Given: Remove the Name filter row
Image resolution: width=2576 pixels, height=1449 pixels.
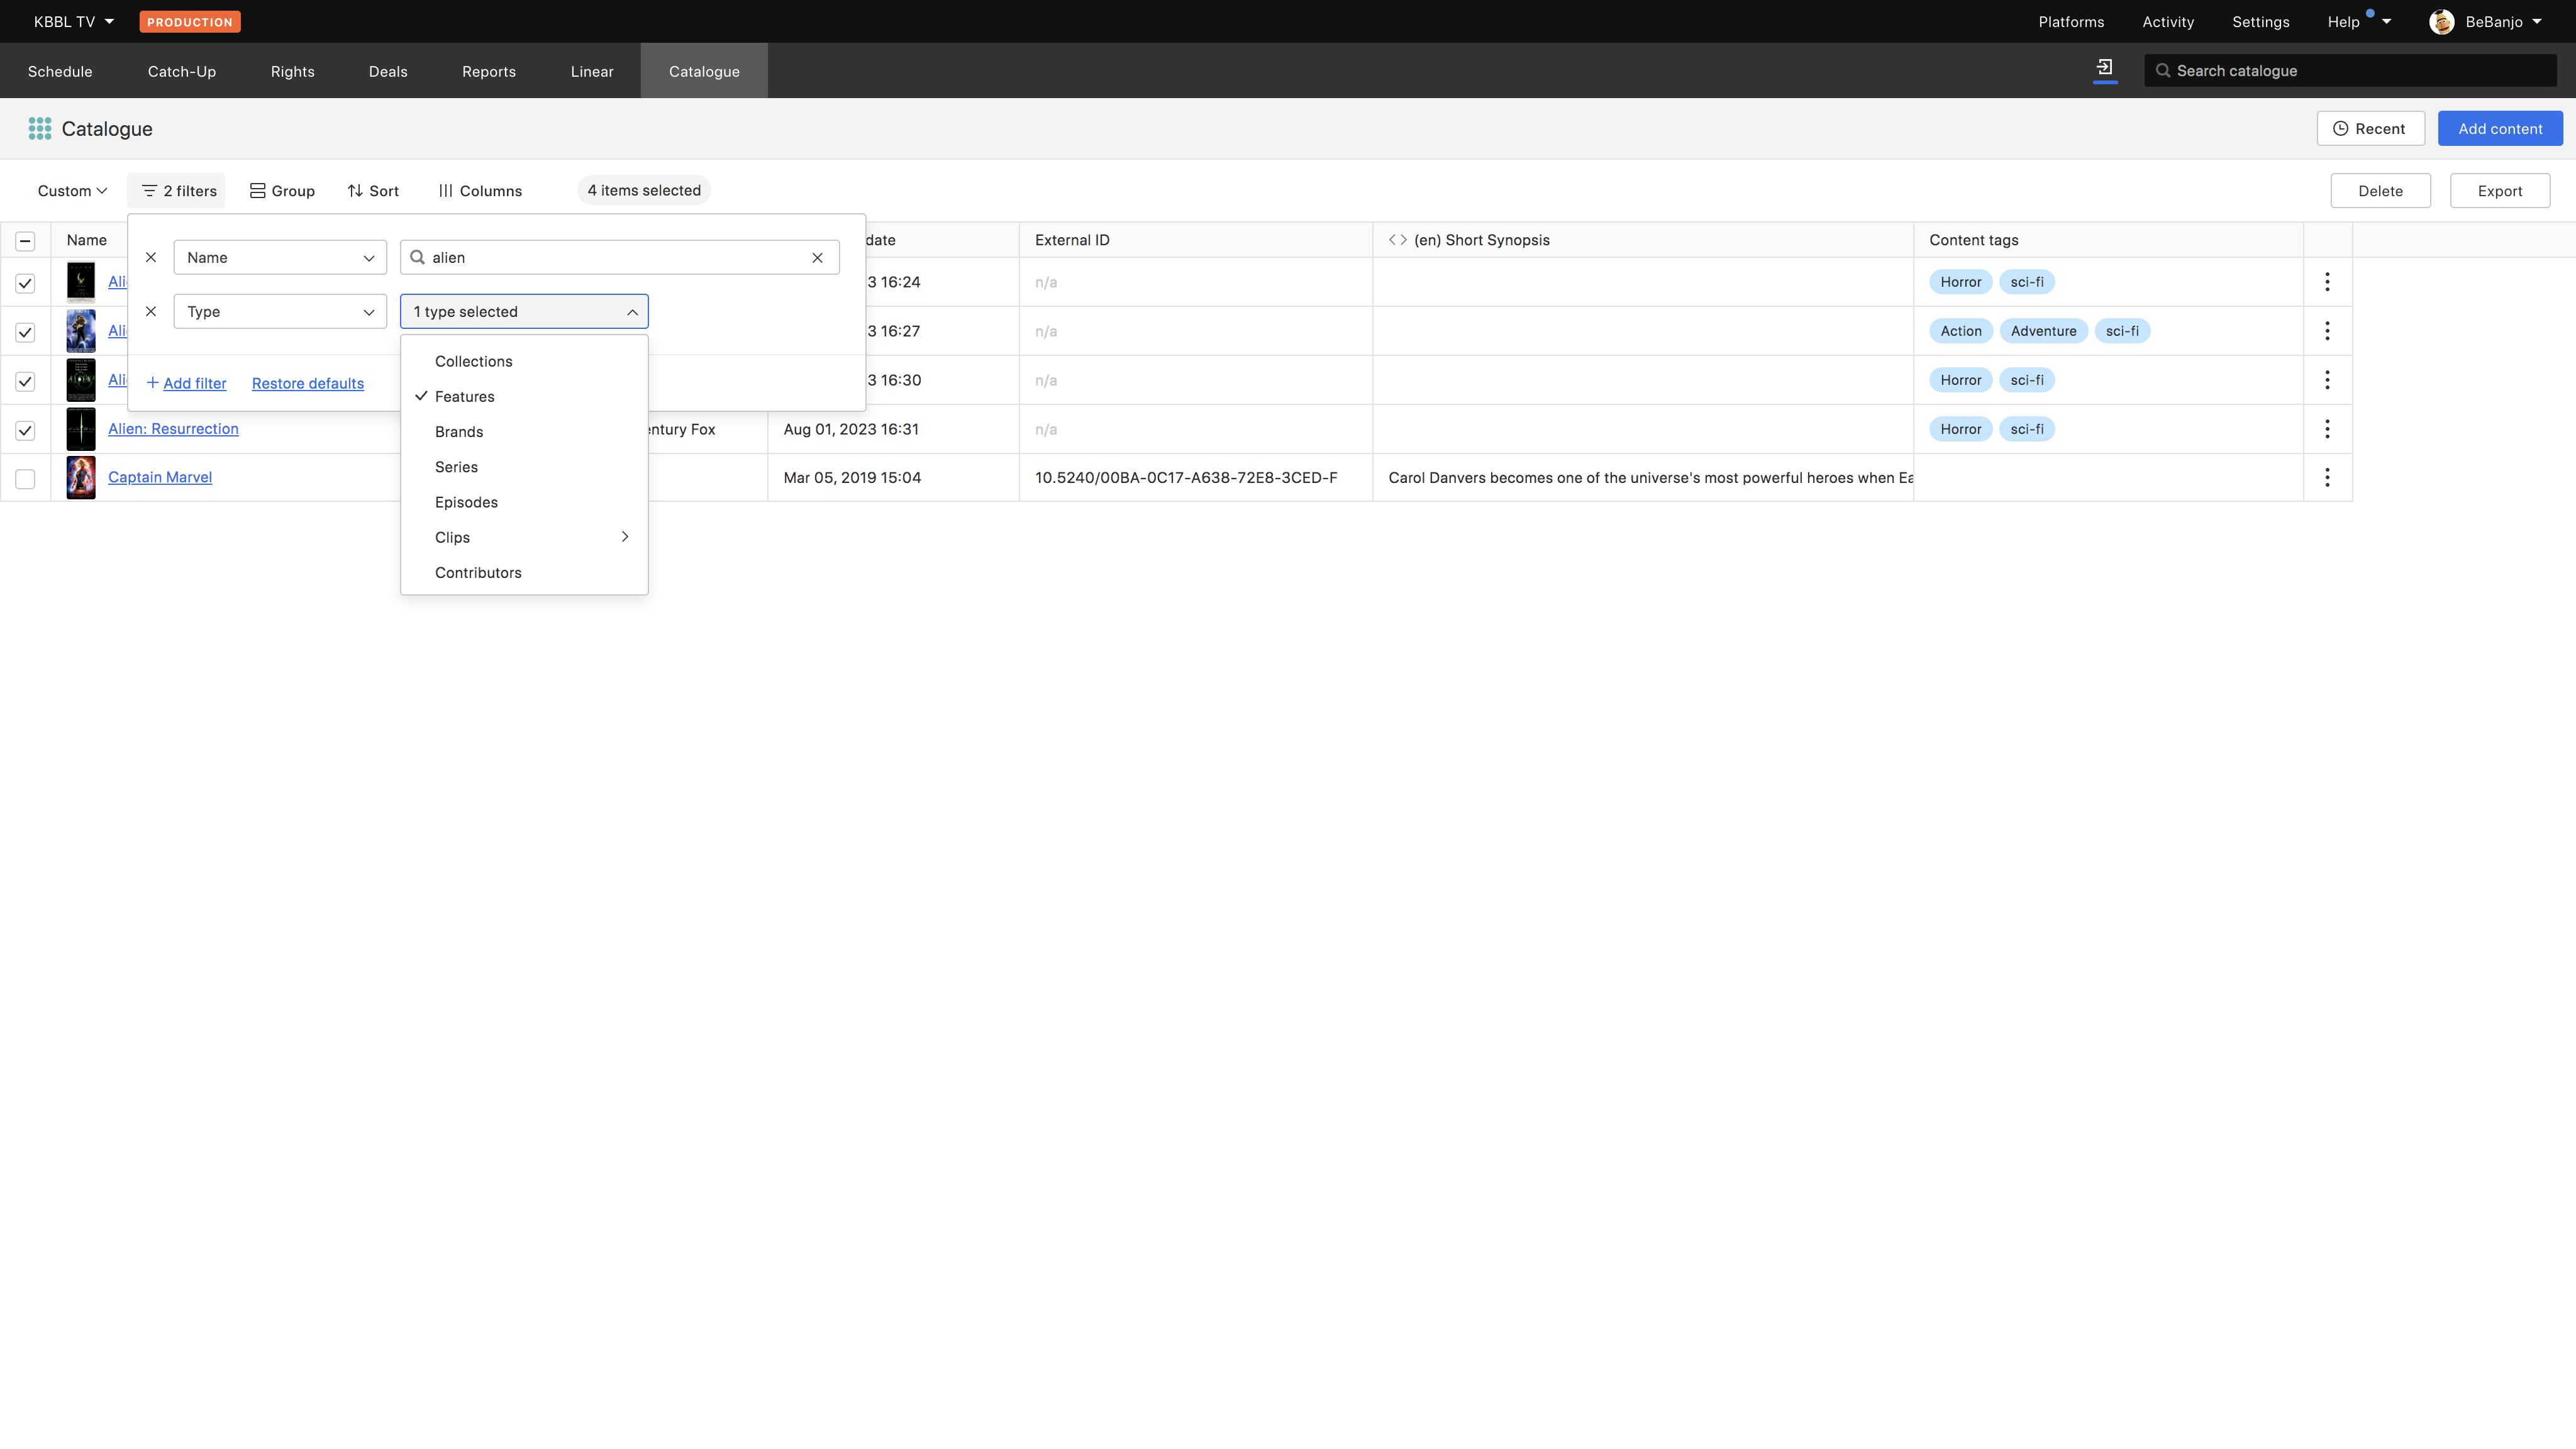Looking at the screenshot, I should [151, 258].
